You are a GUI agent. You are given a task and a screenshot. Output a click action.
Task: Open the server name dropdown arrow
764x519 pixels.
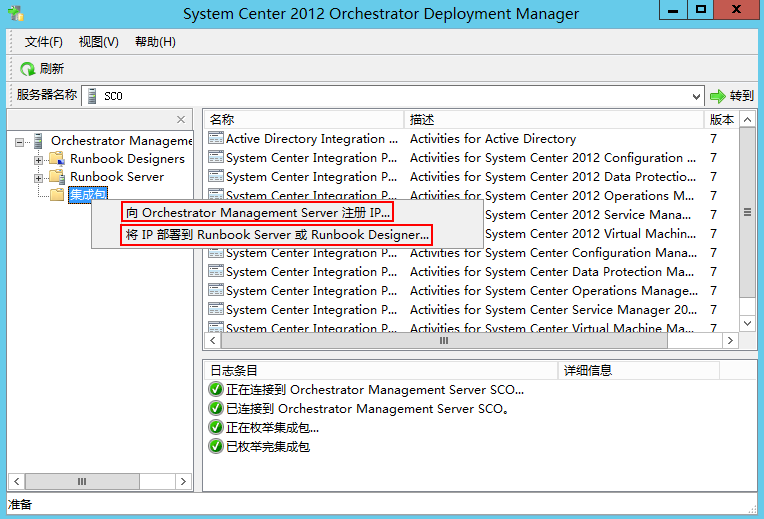point(696,96)
